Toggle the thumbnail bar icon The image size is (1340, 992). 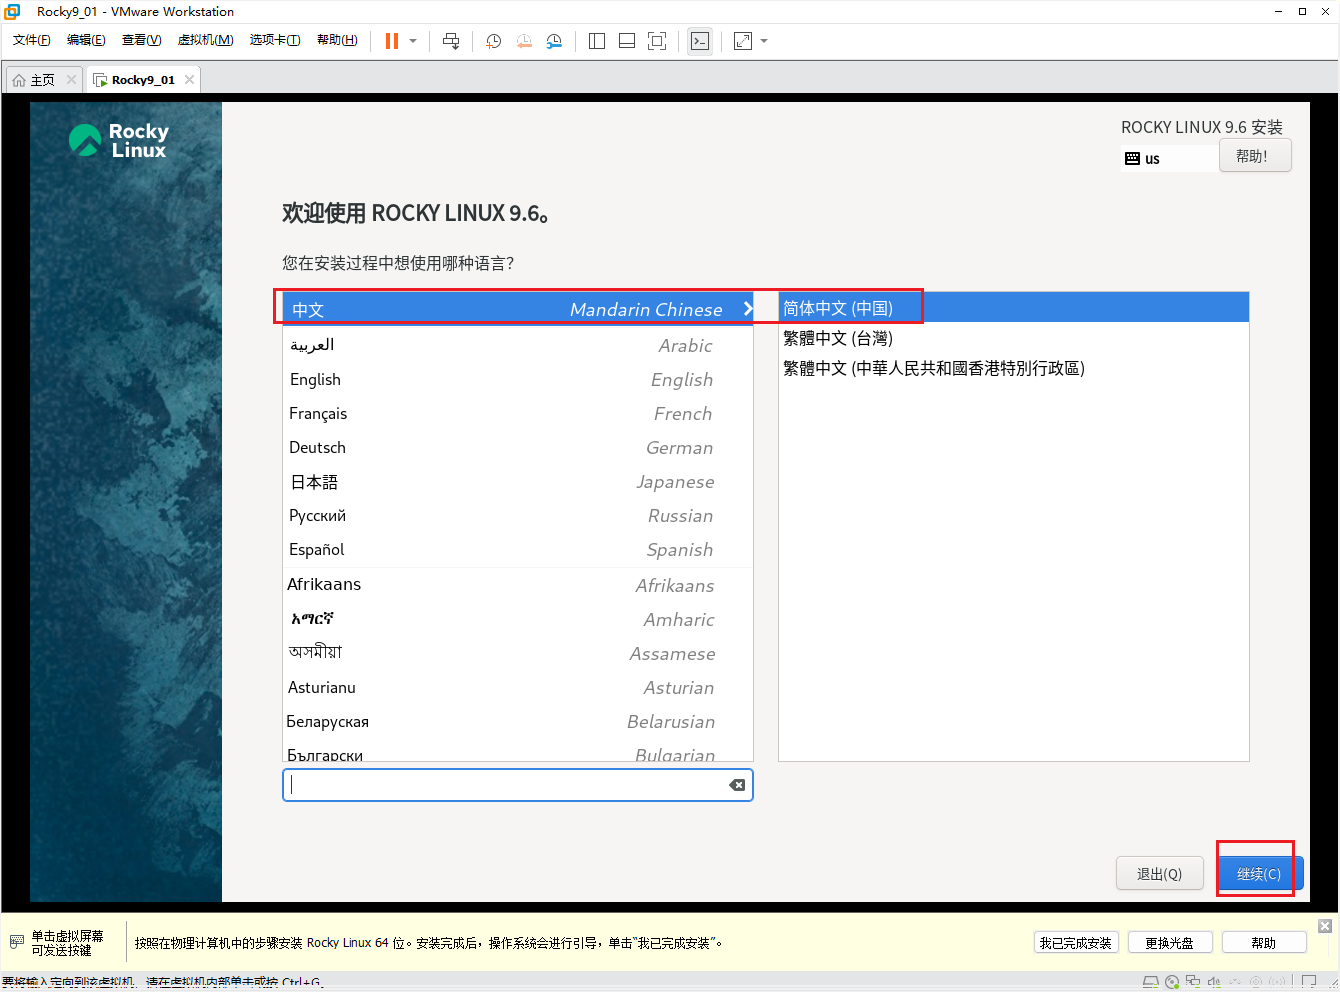pyautogui.click(x=627, y=41)
